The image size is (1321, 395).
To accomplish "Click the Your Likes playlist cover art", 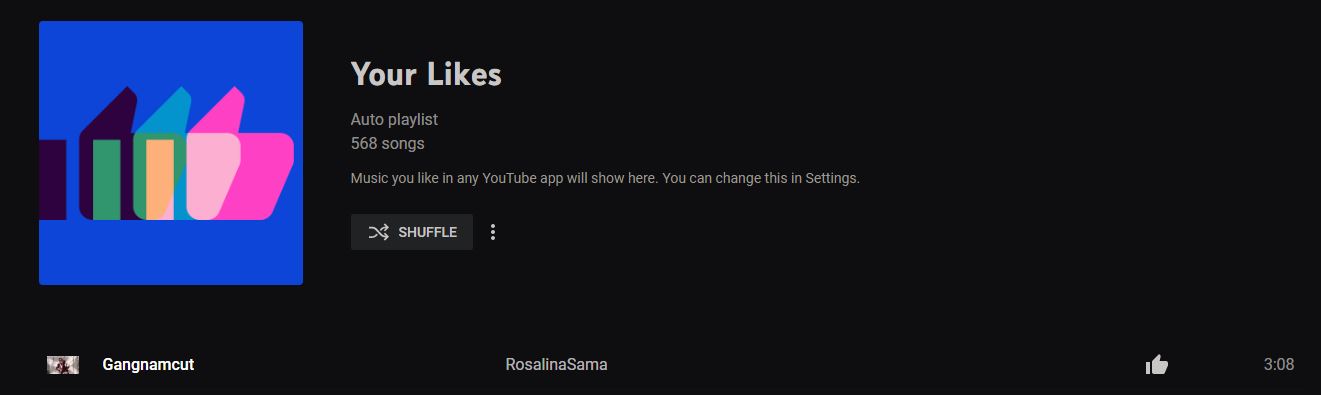I will [x=171, y=153].
